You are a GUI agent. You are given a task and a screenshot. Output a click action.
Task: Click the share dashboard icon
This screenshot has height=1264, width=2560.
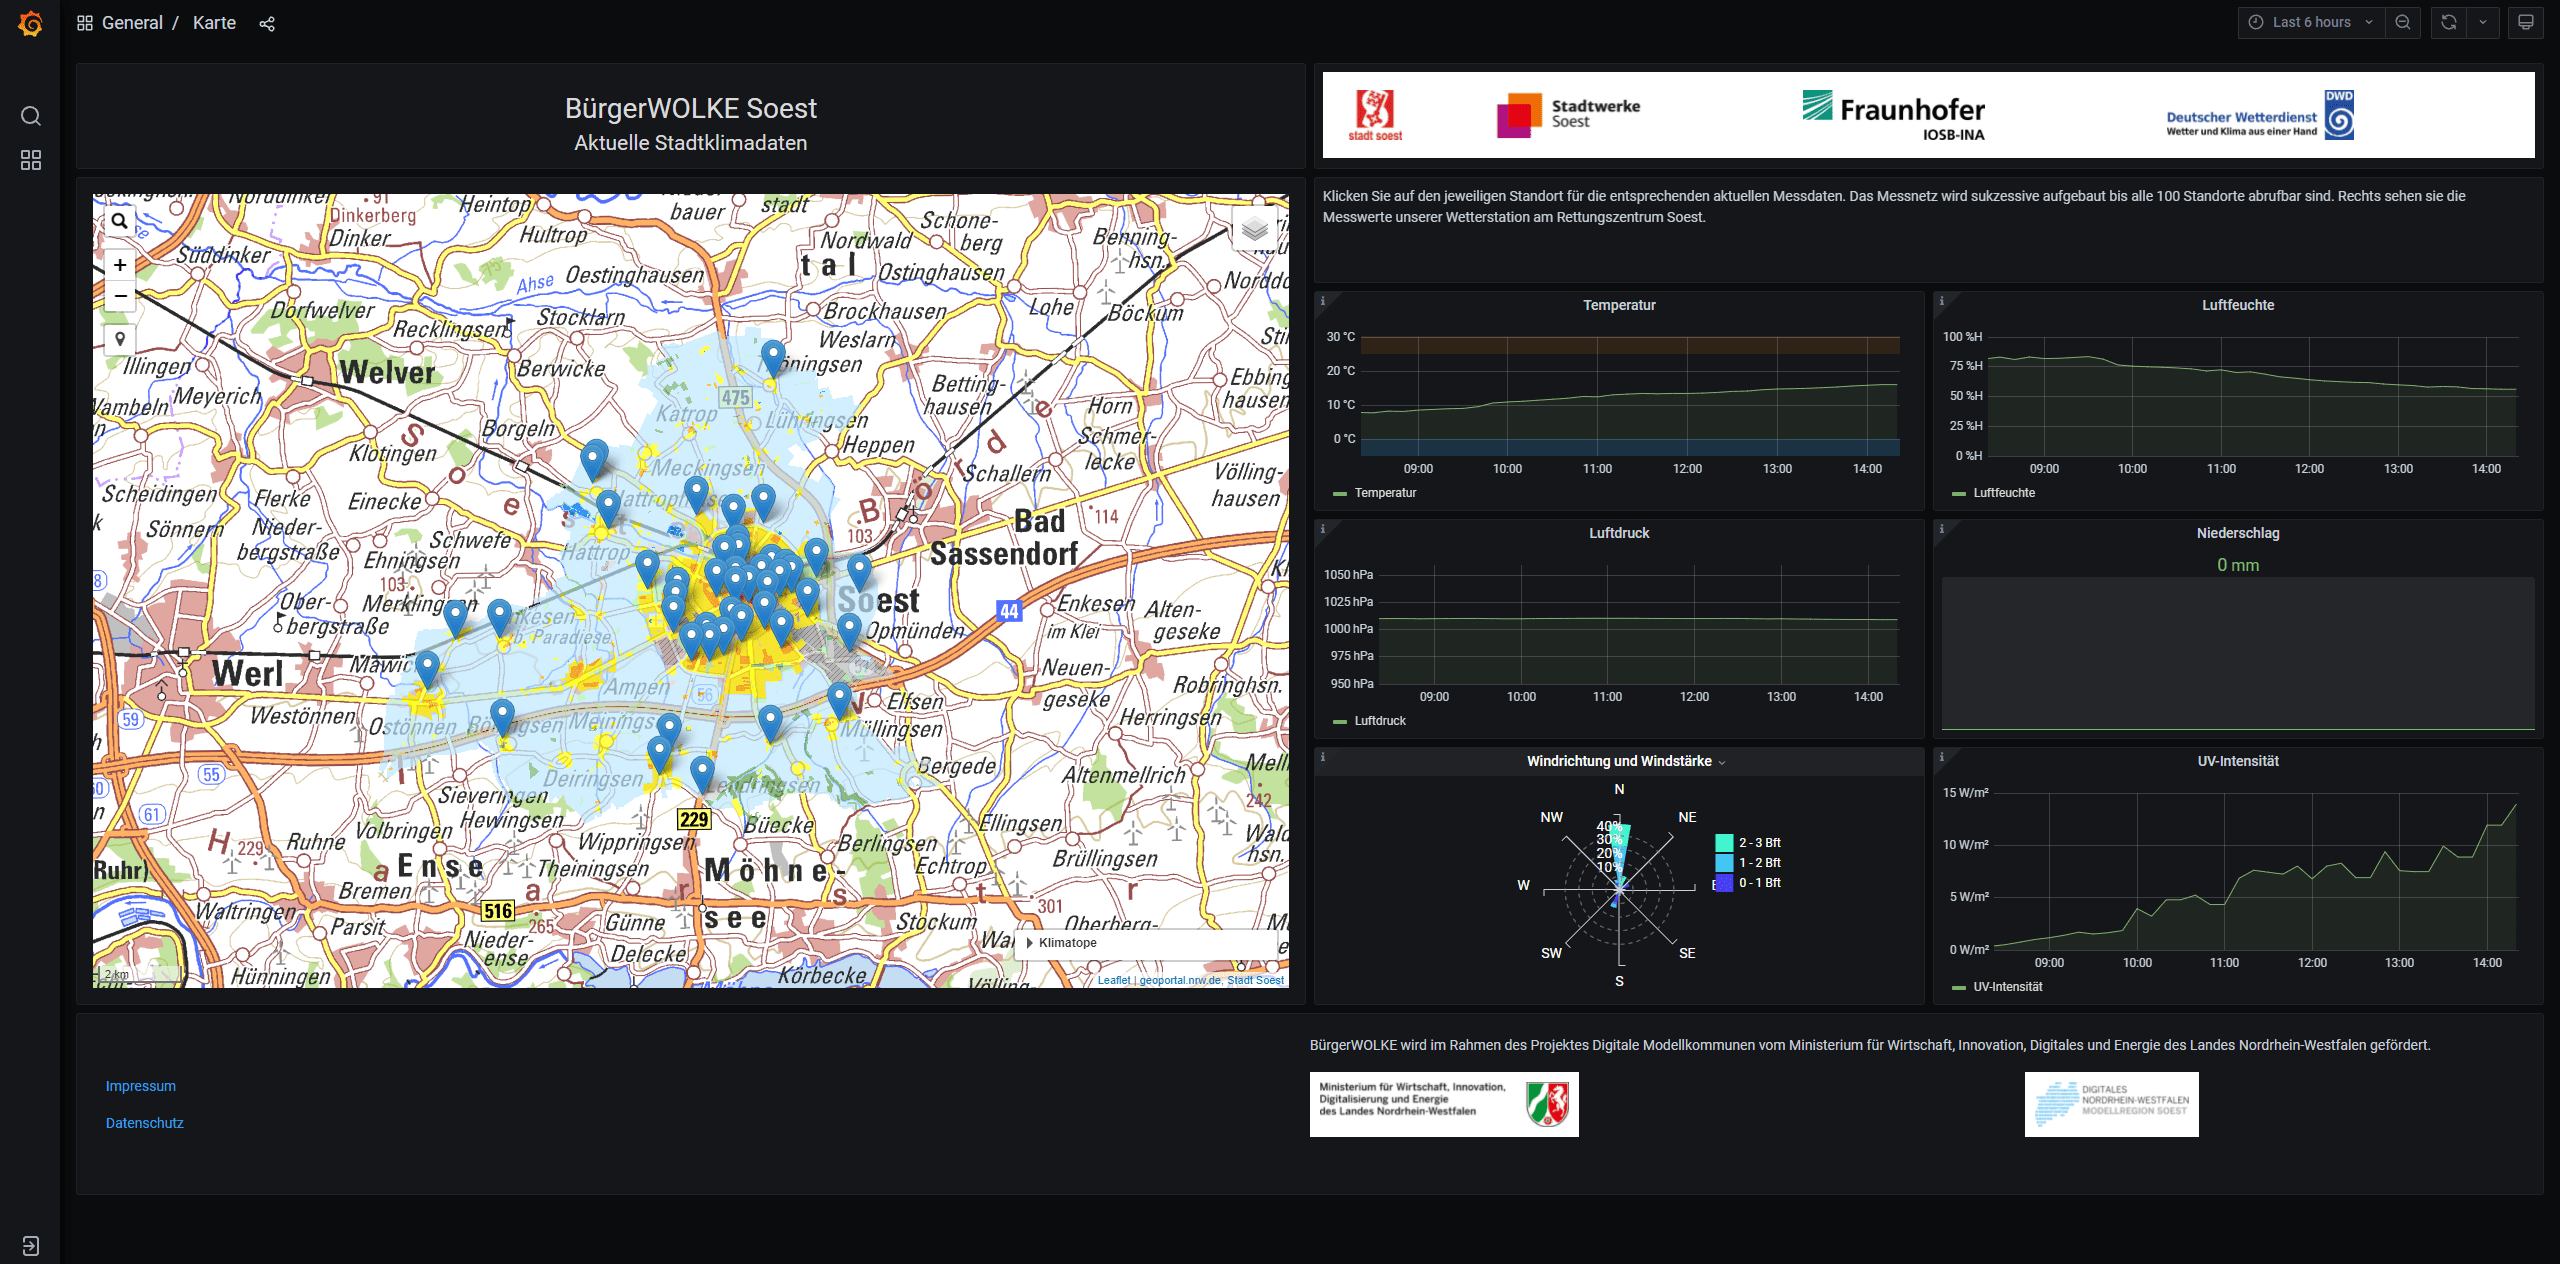click(x=267, y=24)
